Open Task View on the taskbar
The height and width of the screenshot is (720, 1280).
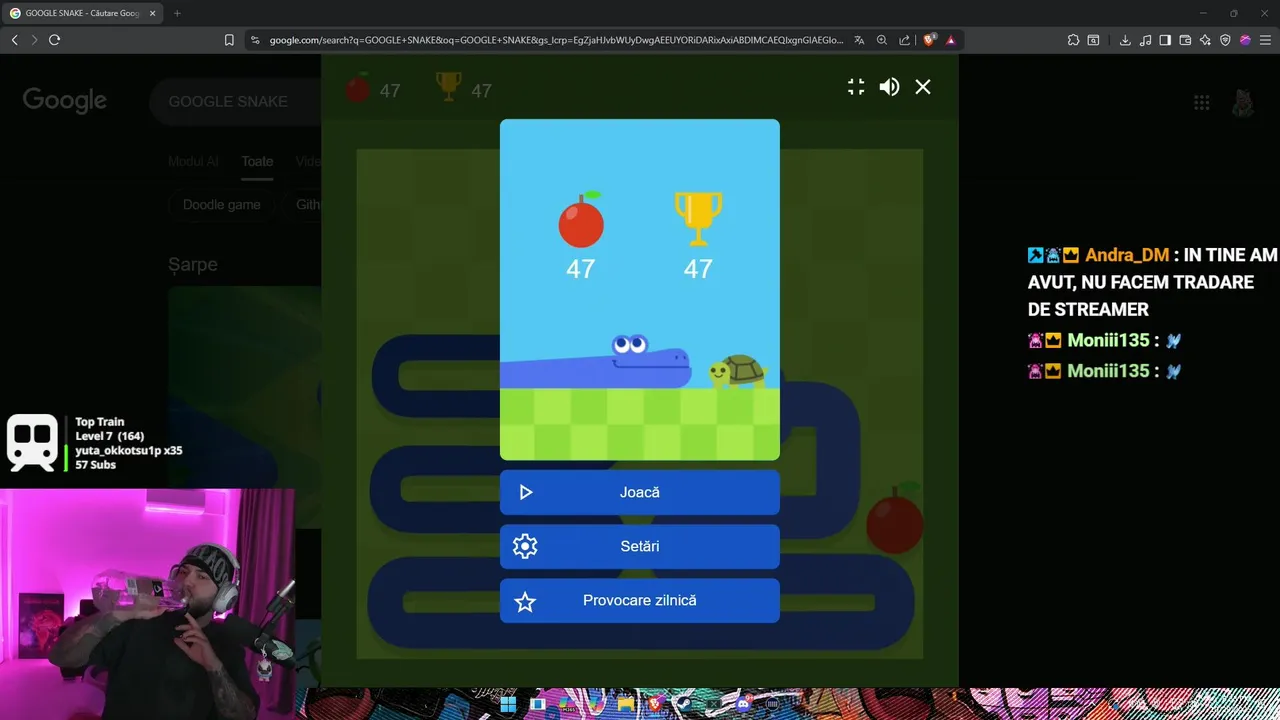coord(537,705)
